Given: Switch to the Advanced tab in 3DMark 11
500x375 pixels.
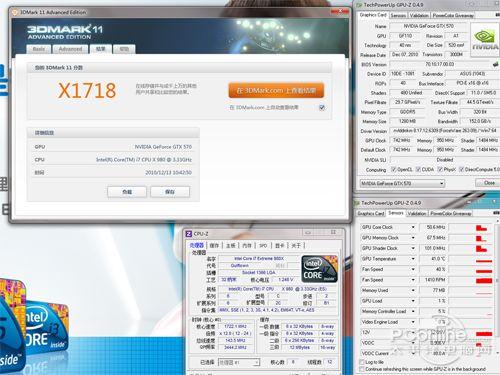Looking at the screenshot, I should 70,49.
